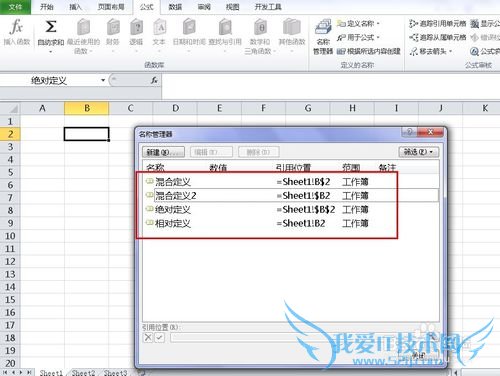
Task: Open Use in Formula dropdown arrow
Action: click(x=378, y=37)
